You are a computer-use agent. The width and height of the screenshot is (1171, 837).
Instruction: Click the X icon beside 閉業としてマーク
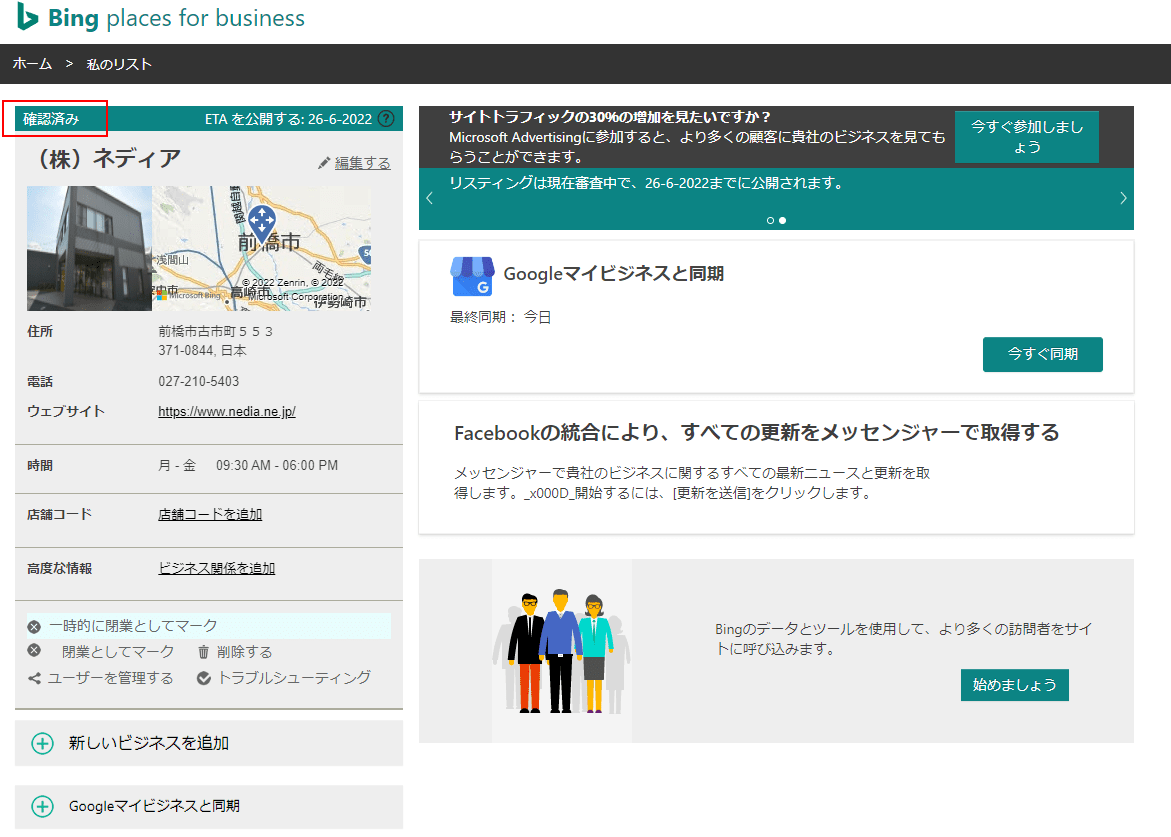click(x=34, y=650)
